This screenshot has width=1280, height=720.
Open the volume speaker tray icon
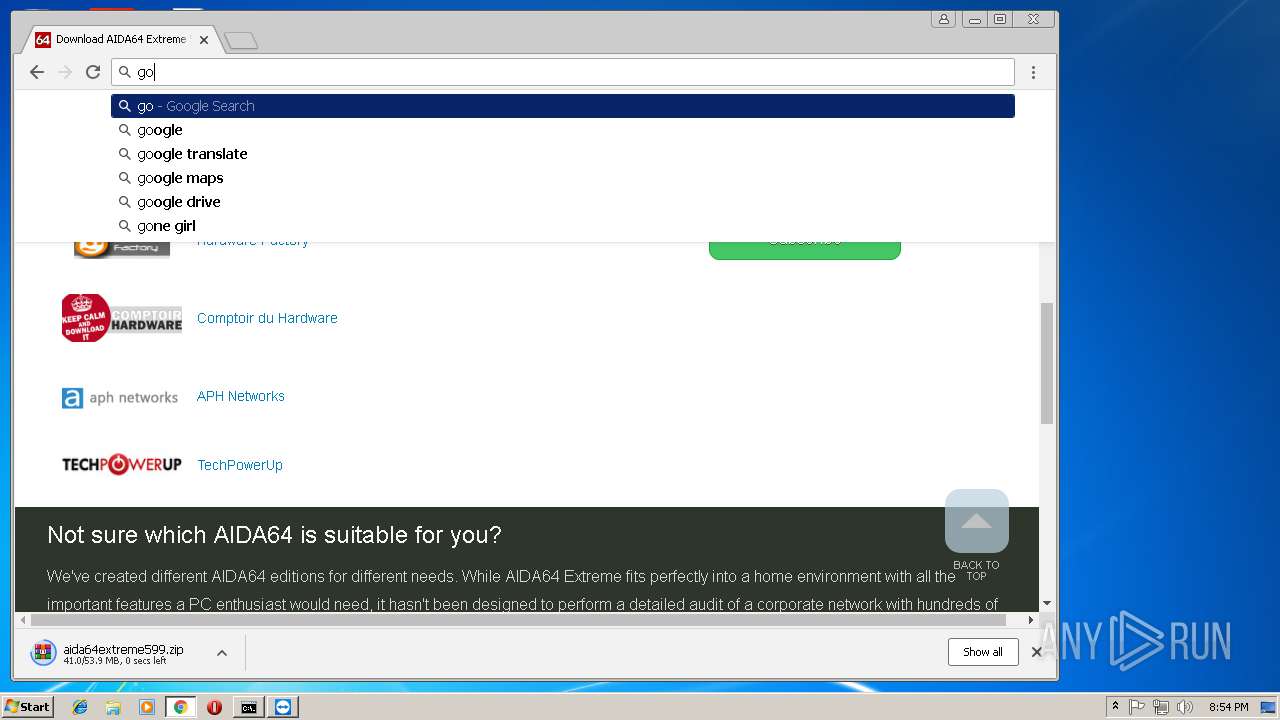pyautogui.click(x=1185, y=707)
